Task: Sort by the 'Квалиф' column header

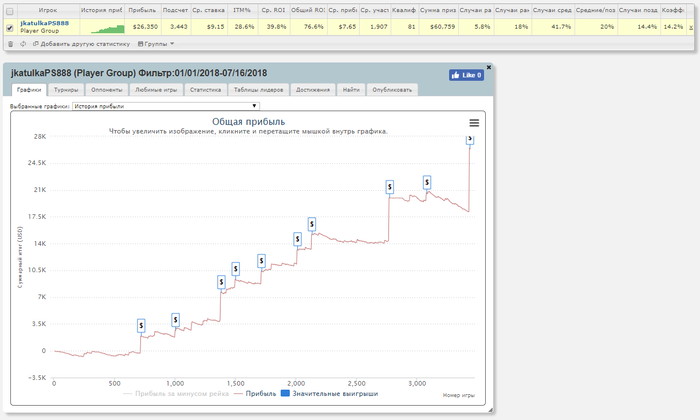Action: coord(404,10)
